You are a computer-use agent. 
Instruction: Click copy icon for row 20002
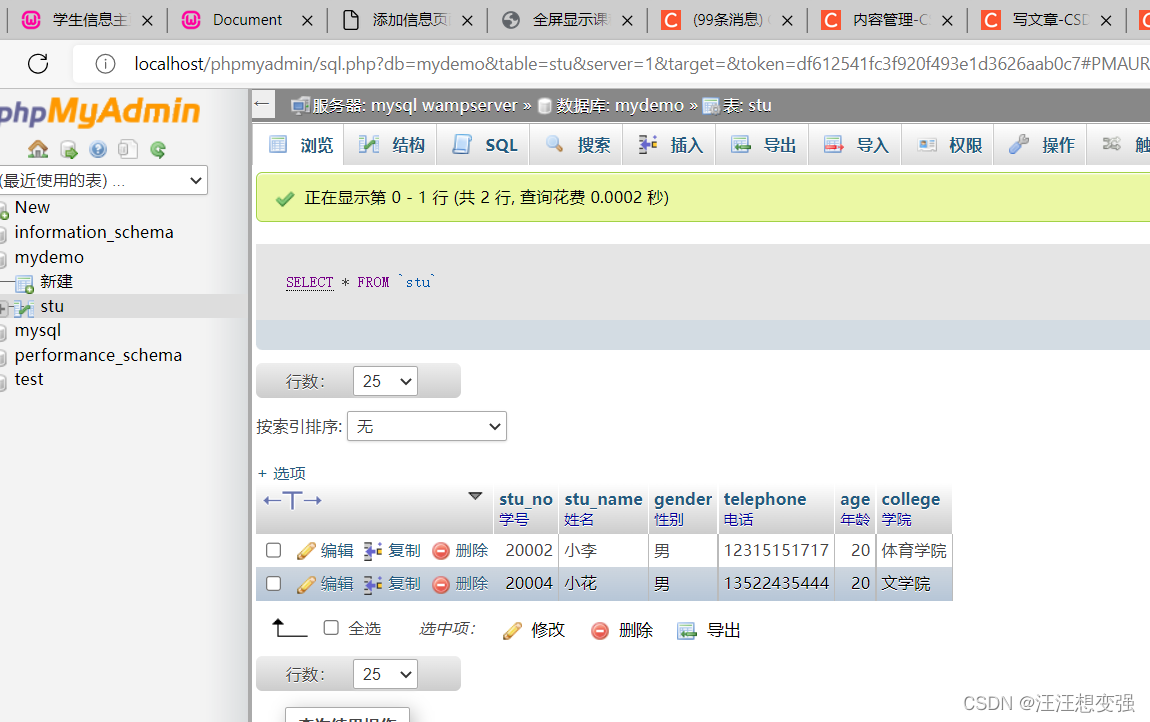point(373,550)
